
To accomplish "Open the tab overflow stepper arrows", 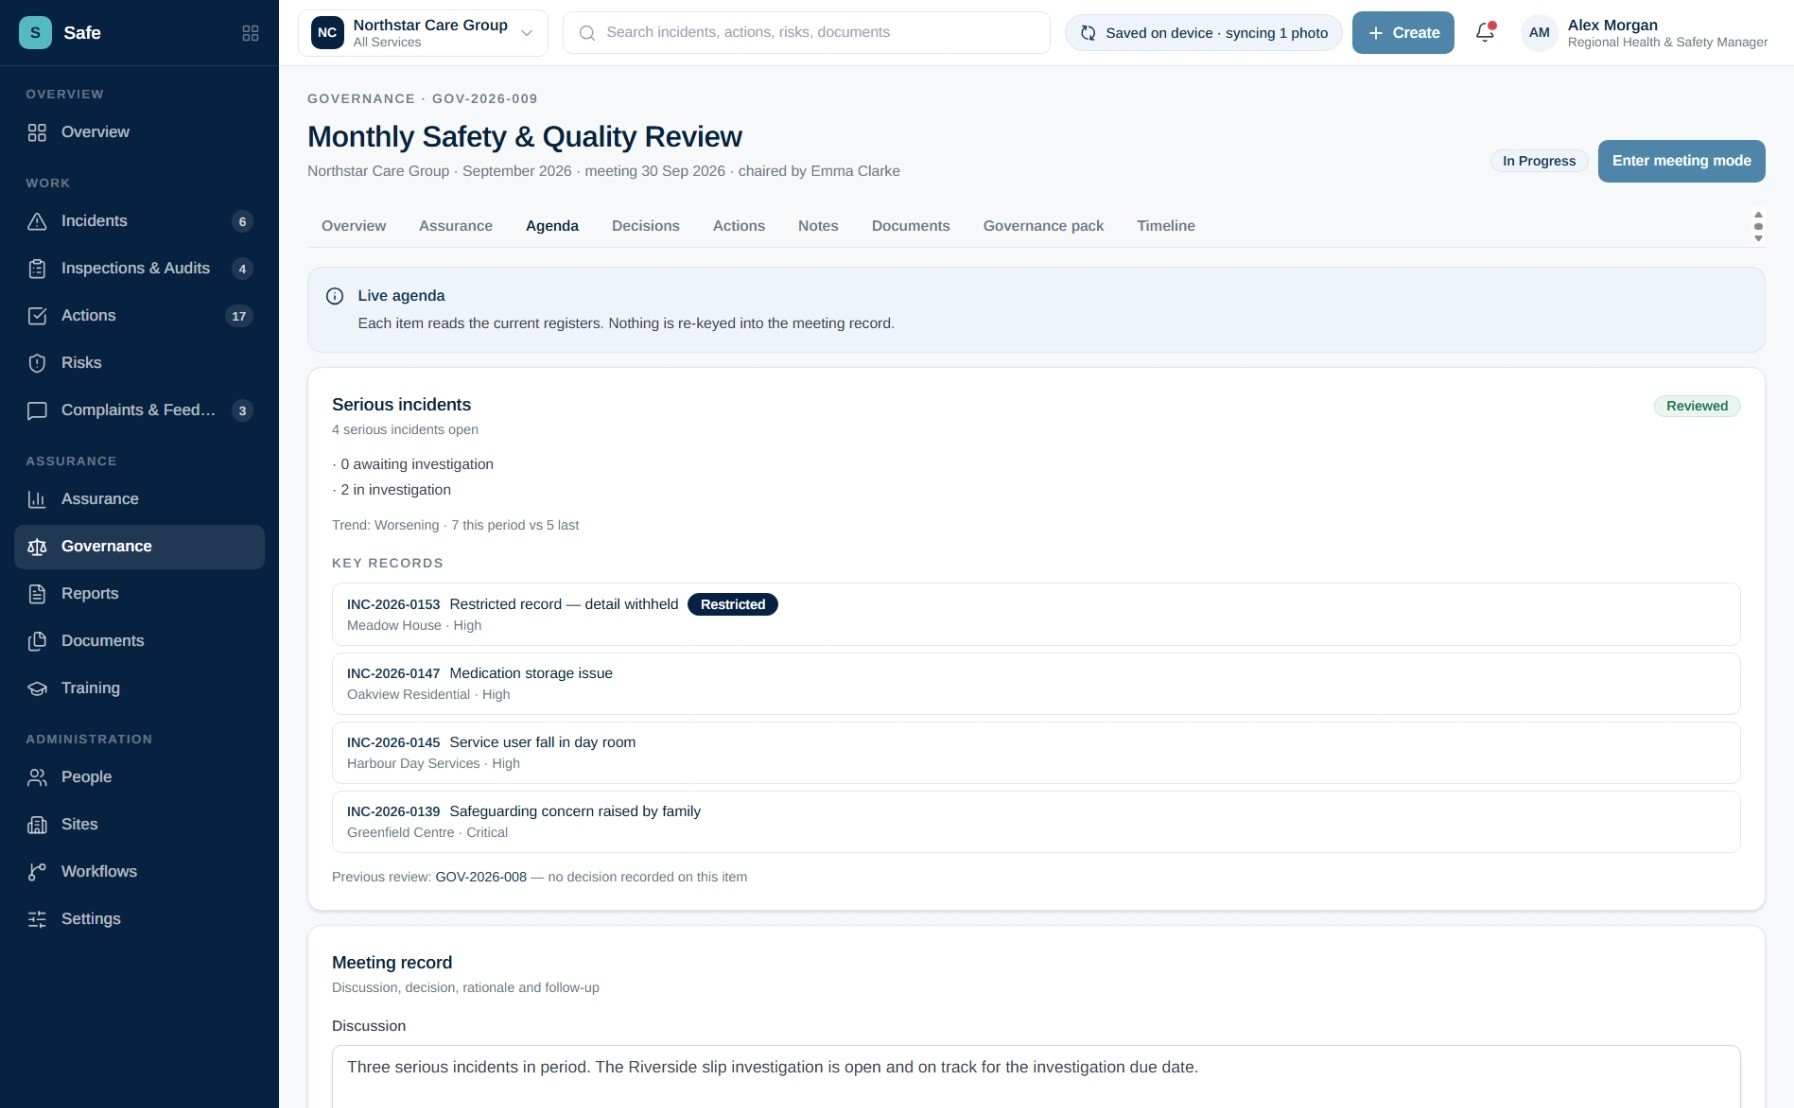I will (1758, 226).
